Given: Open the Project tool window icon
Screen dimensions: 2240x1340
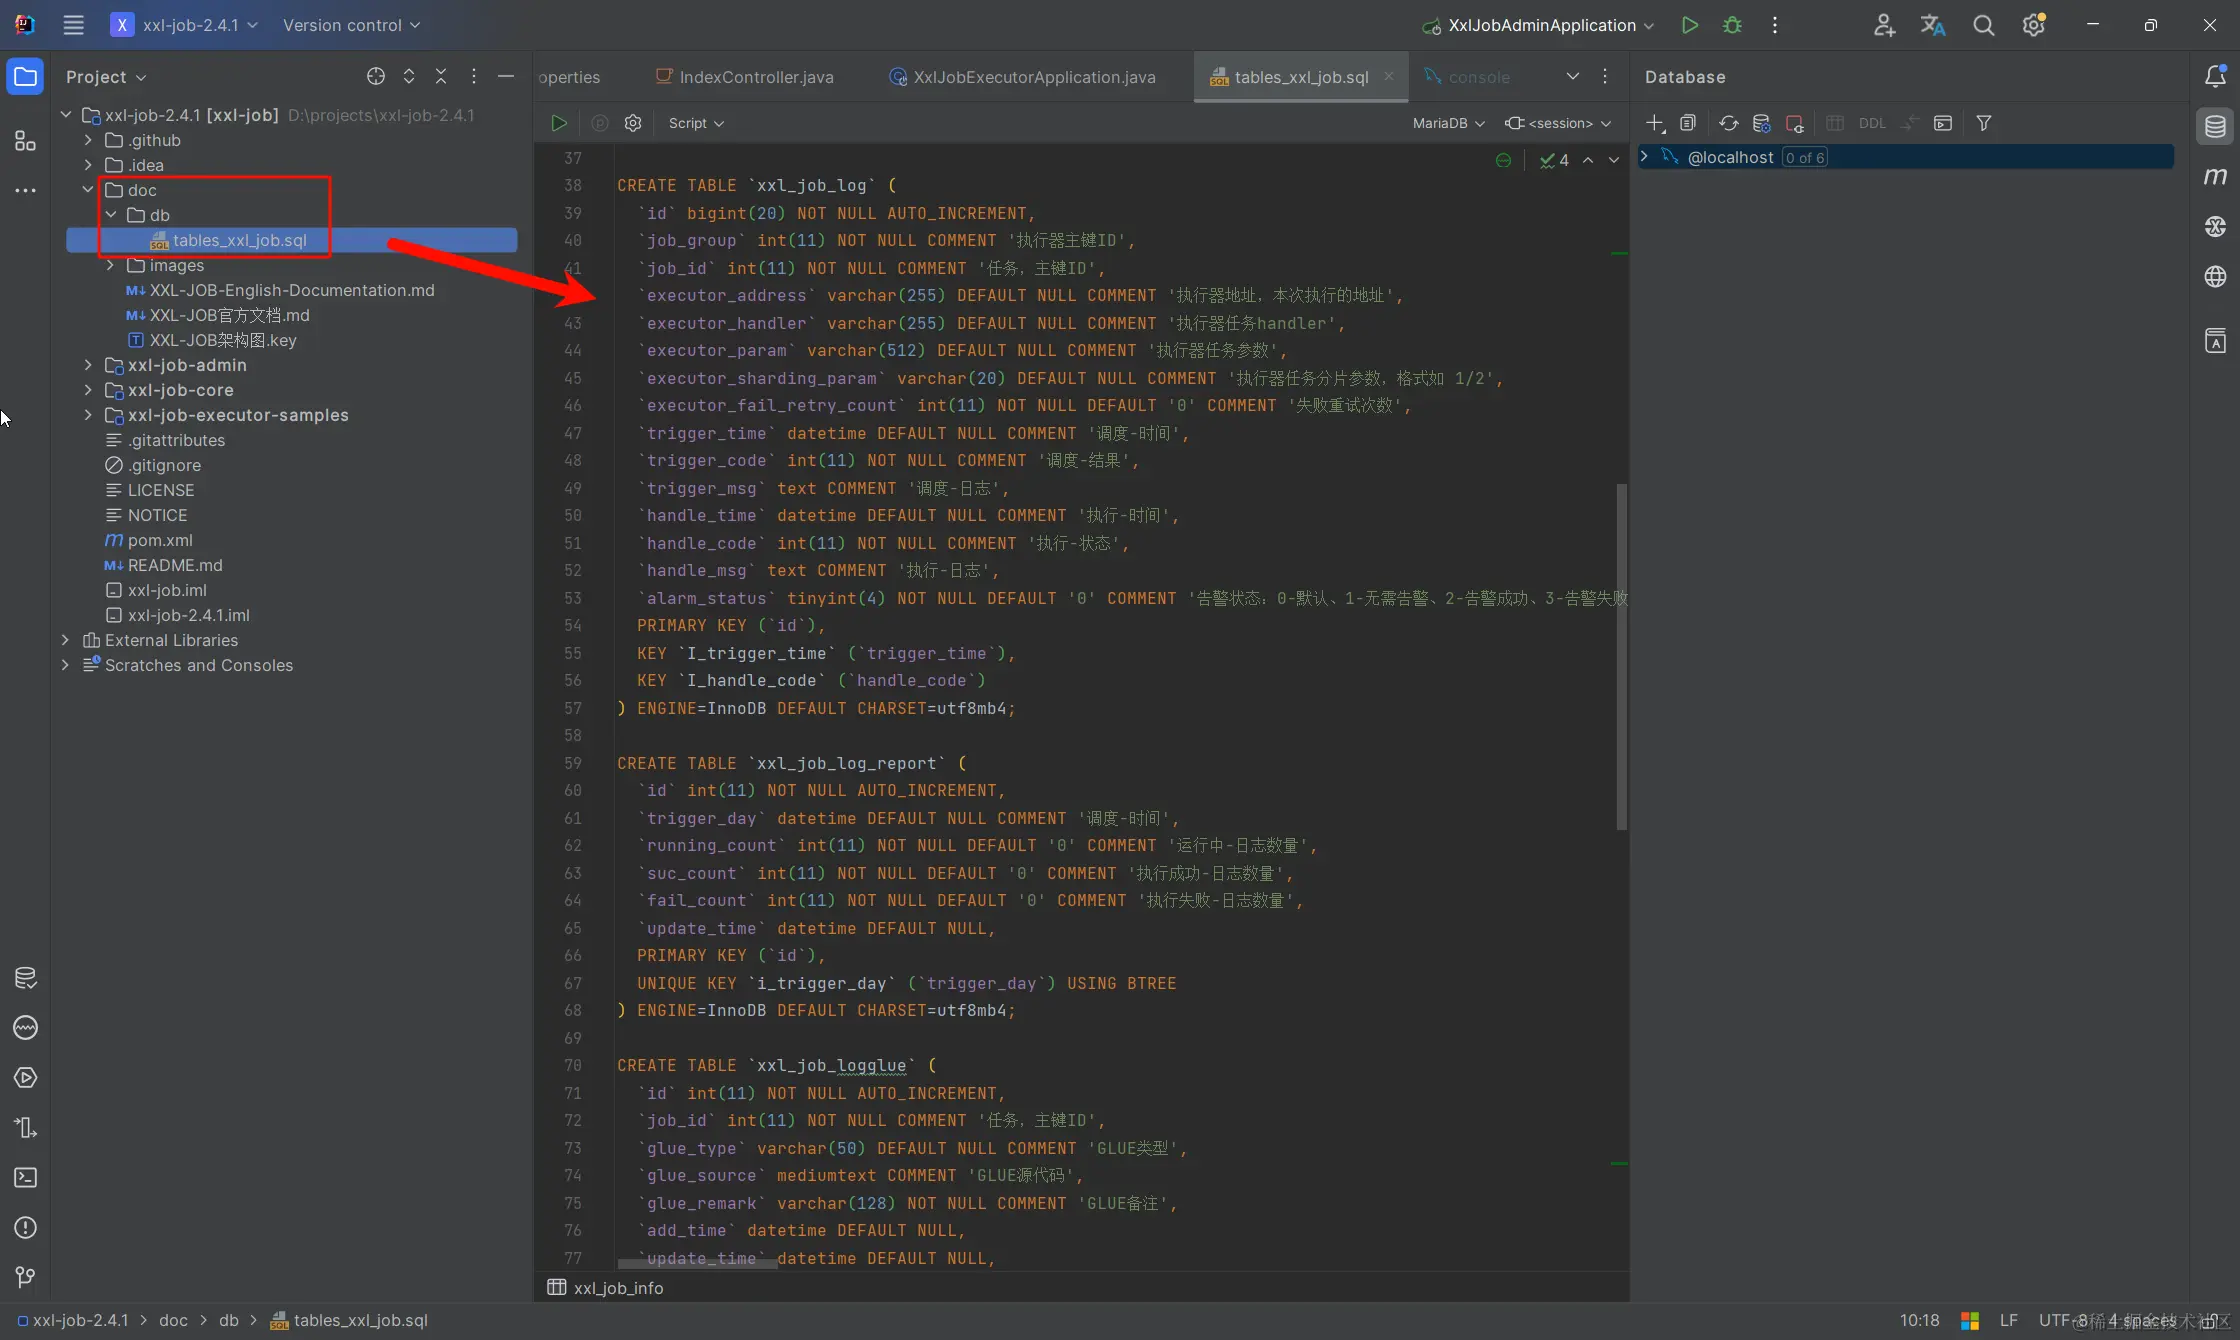Looking at the screenshot, I should 25,77.
